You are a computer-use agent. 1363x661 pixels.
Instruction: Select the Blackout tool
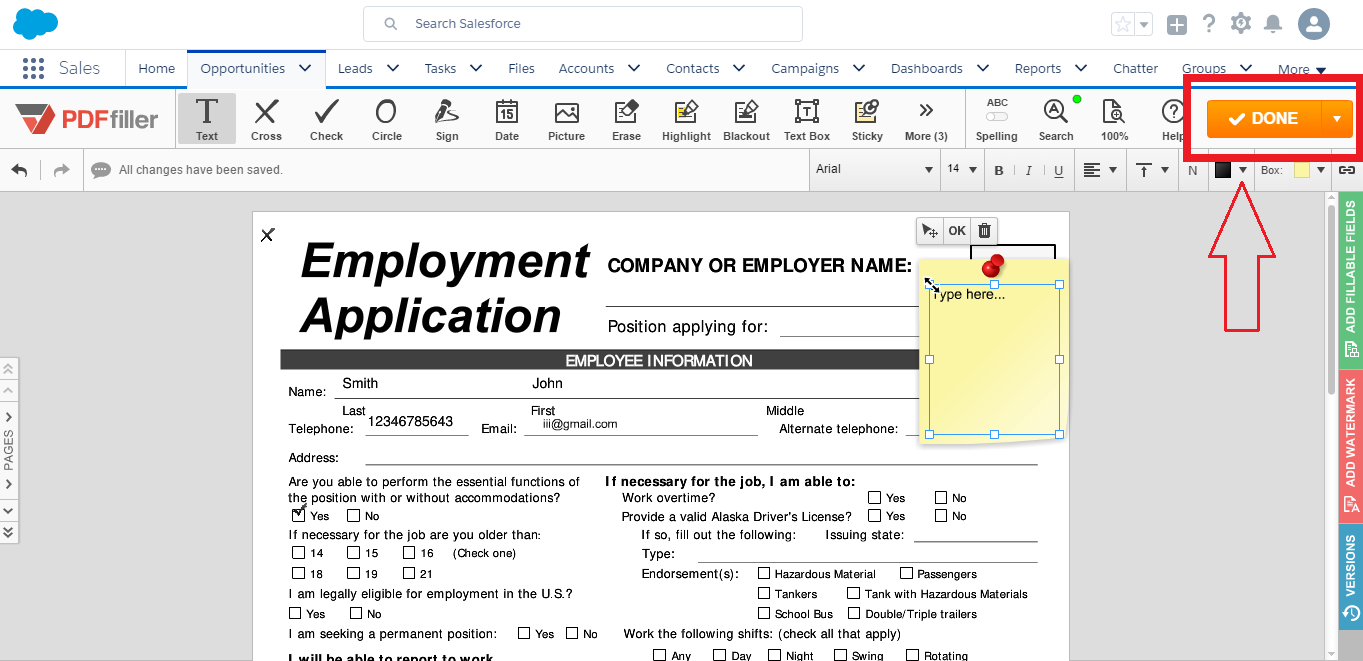pos(746,118)
